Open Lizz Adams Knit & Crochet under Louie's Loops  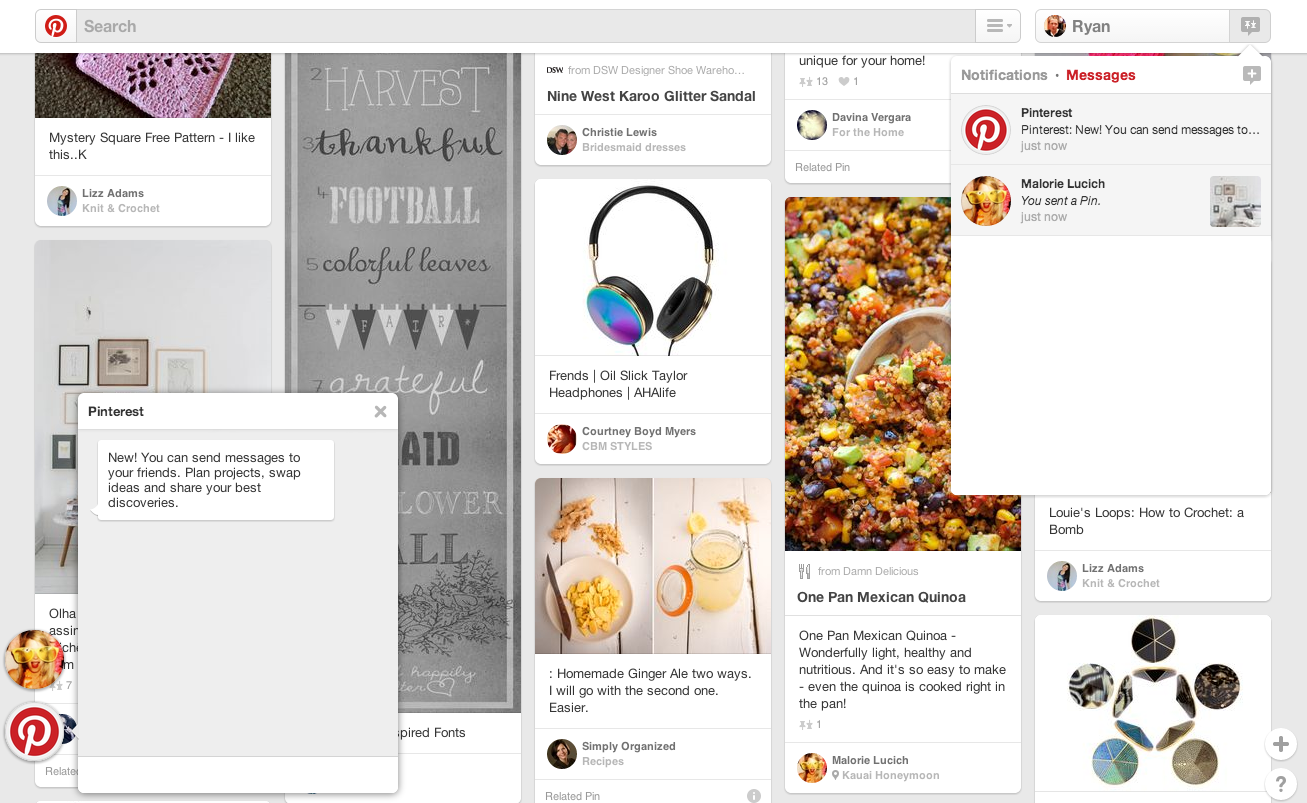click(x=1120, y=576)
